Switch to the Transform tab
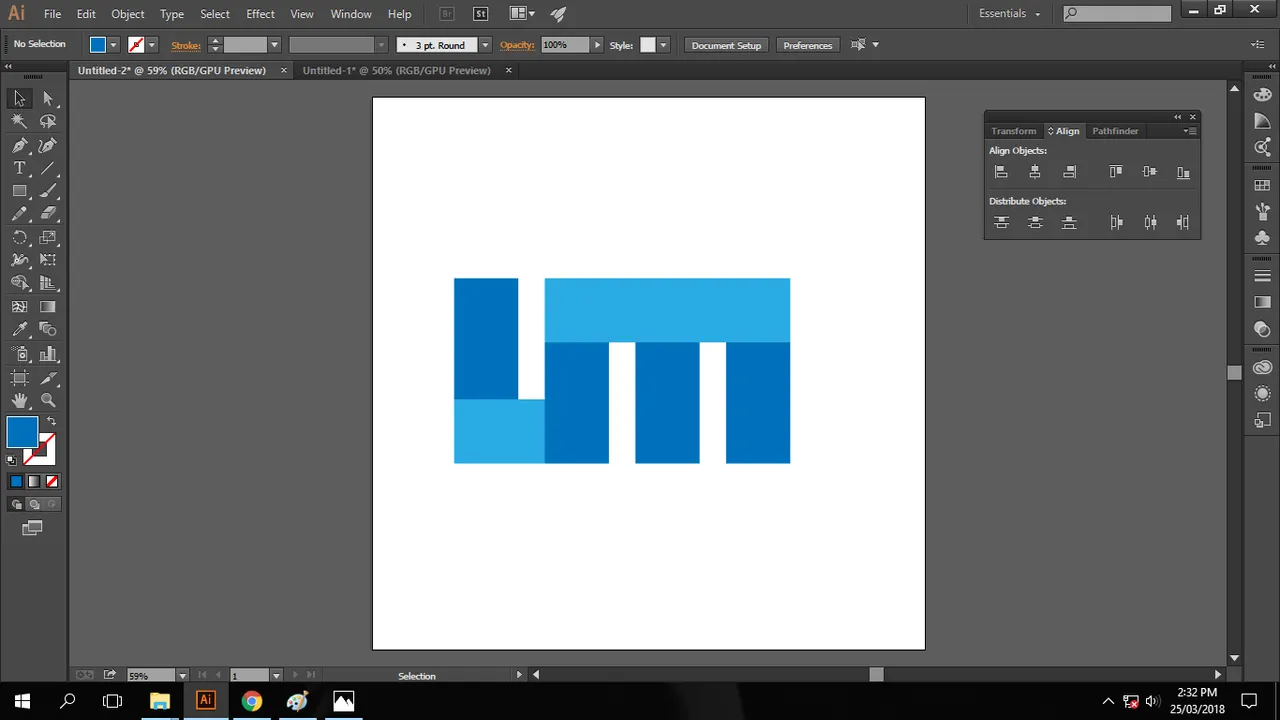The height and width of the screenshot is (720, 1280). [1013, 131]
